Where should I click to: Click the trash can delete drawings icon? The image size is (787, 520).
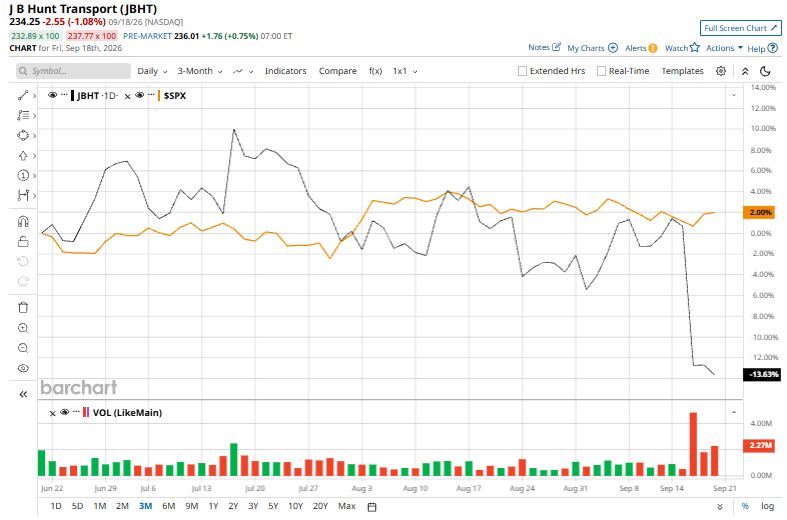(x=23, y=308)
